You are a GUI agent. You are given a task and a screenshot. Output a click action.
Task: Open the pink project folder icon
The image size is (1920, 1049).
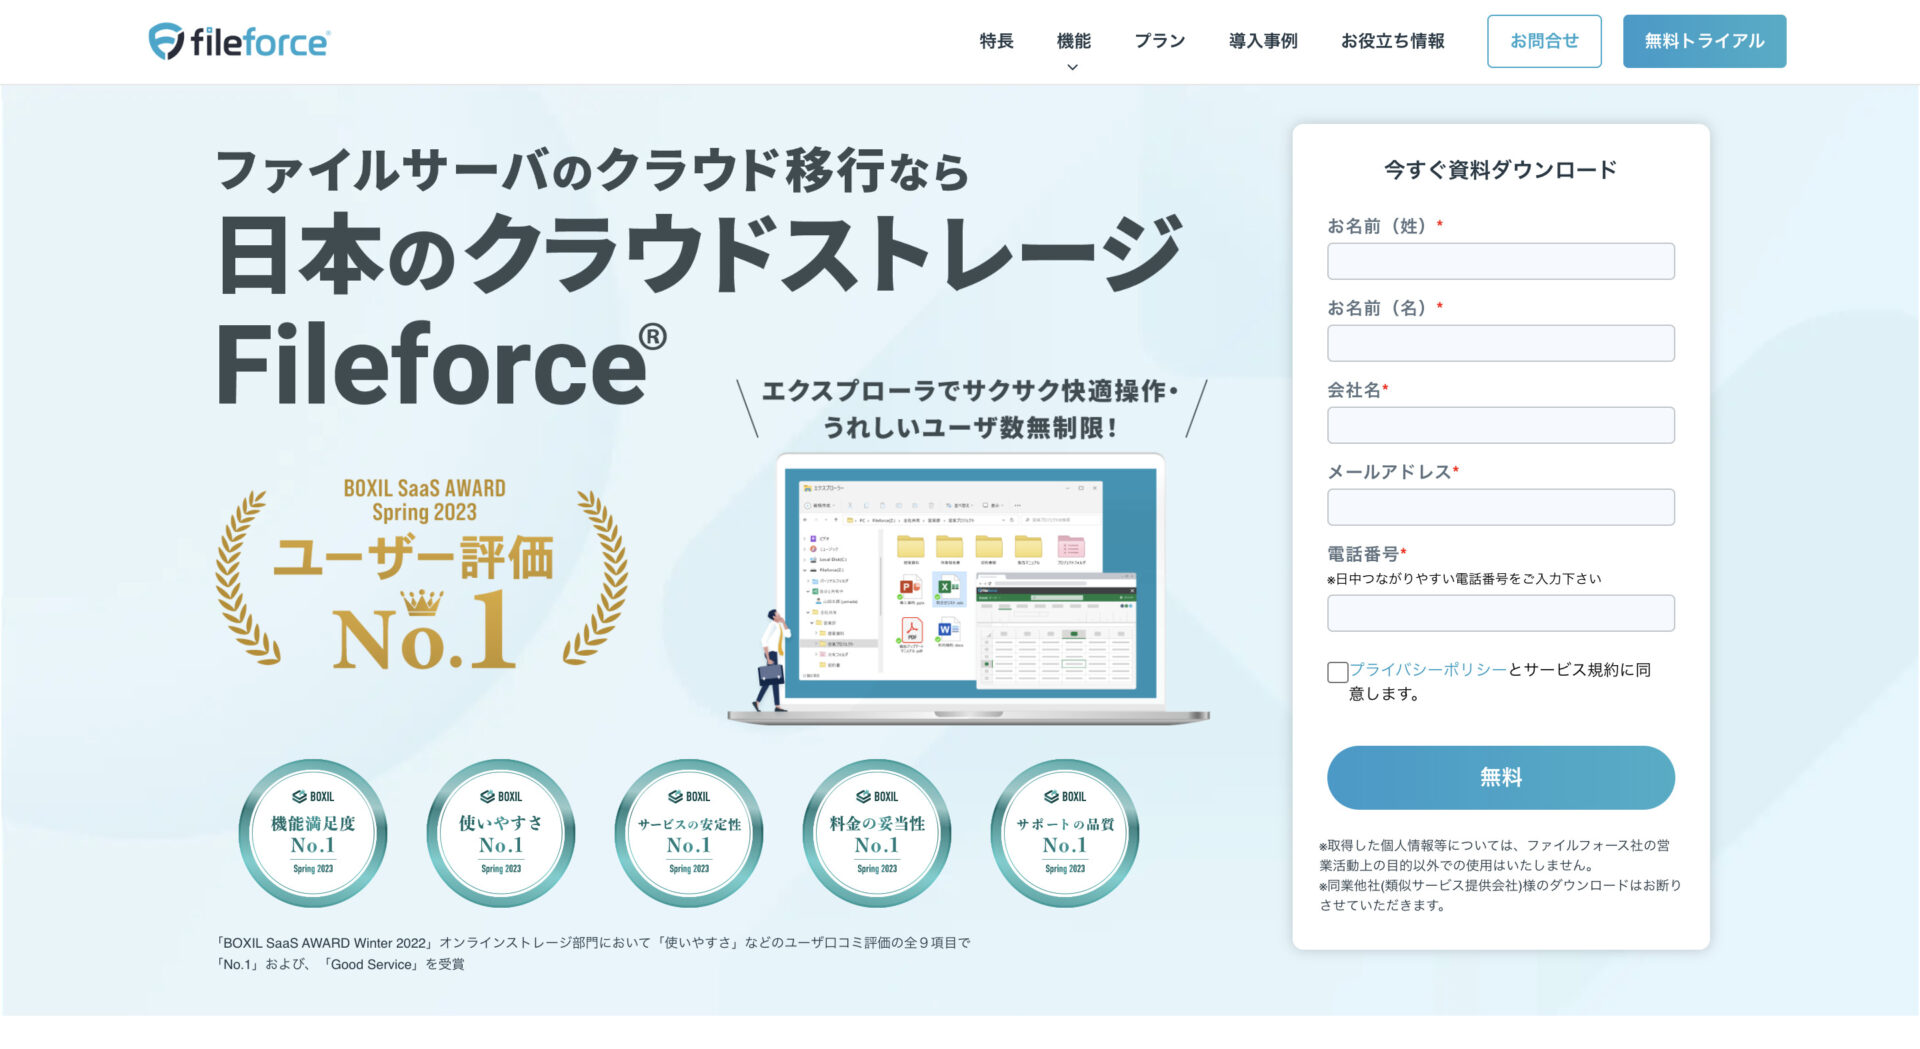[1071, 548]
